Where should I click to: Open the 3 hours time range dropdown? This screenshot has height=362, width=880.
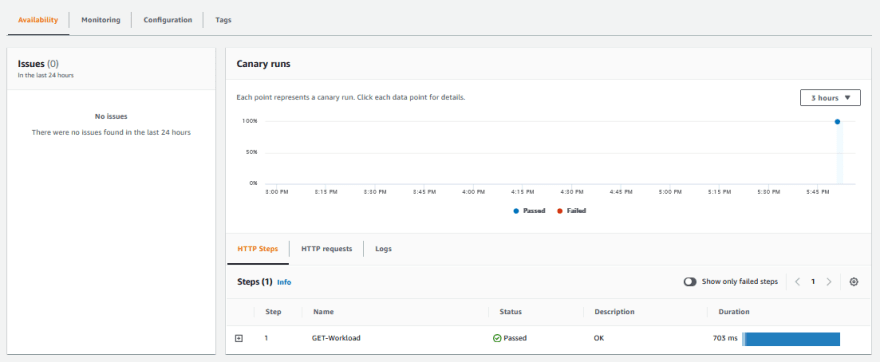(830, 98)
